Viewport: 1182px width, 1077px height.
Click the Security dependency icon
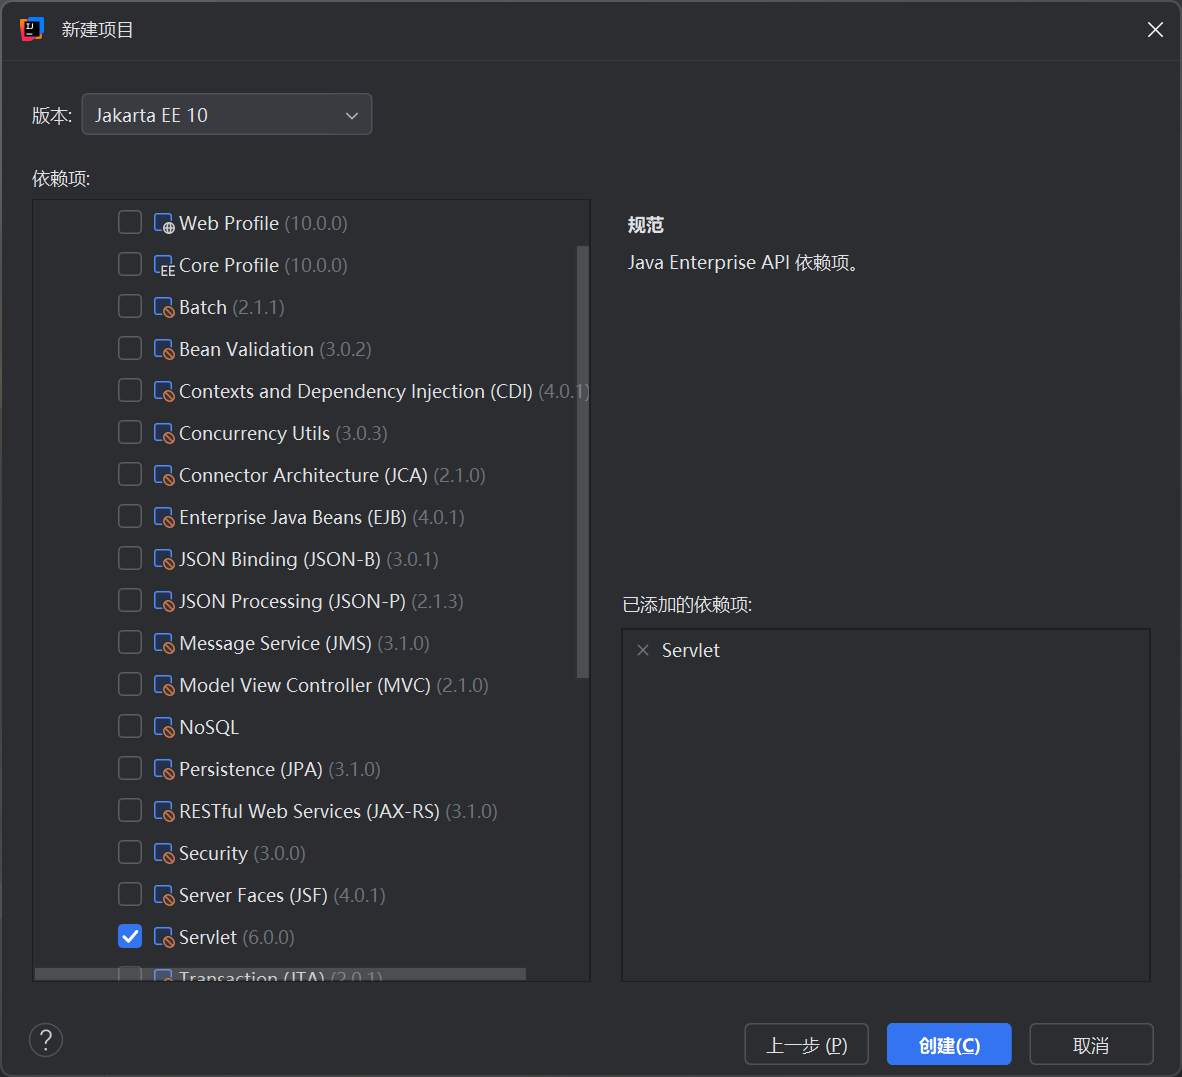tap(164, 854)
